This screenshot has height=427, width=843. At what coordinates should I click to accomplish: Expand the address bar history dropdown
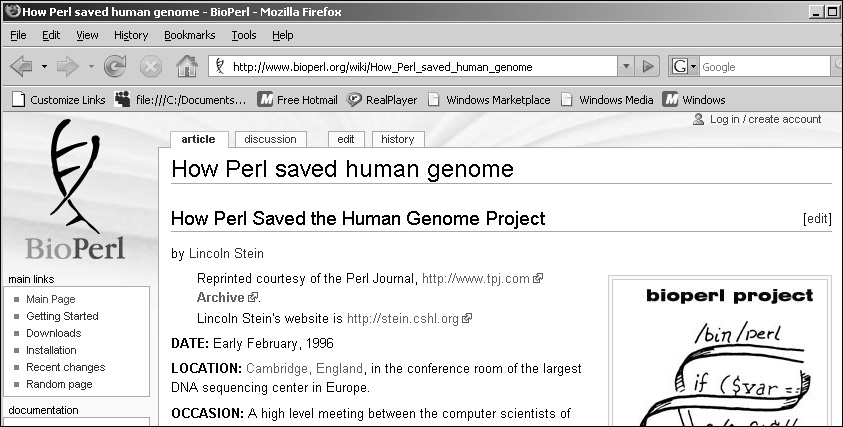coord(626,67)
